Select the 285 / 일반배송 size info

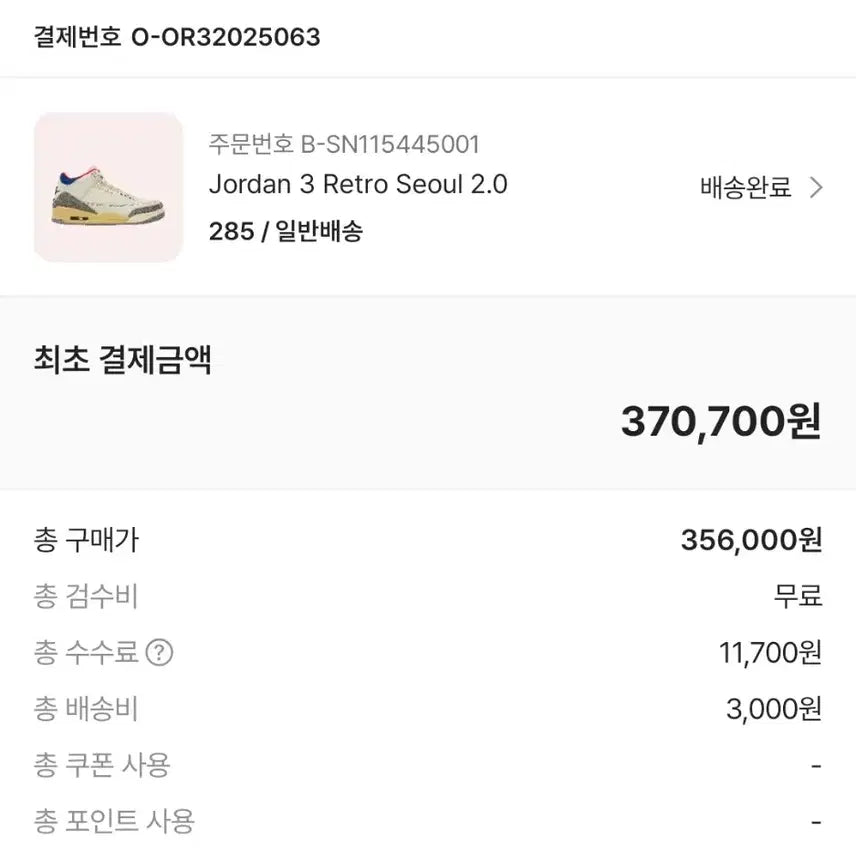[x=288, y=231]
